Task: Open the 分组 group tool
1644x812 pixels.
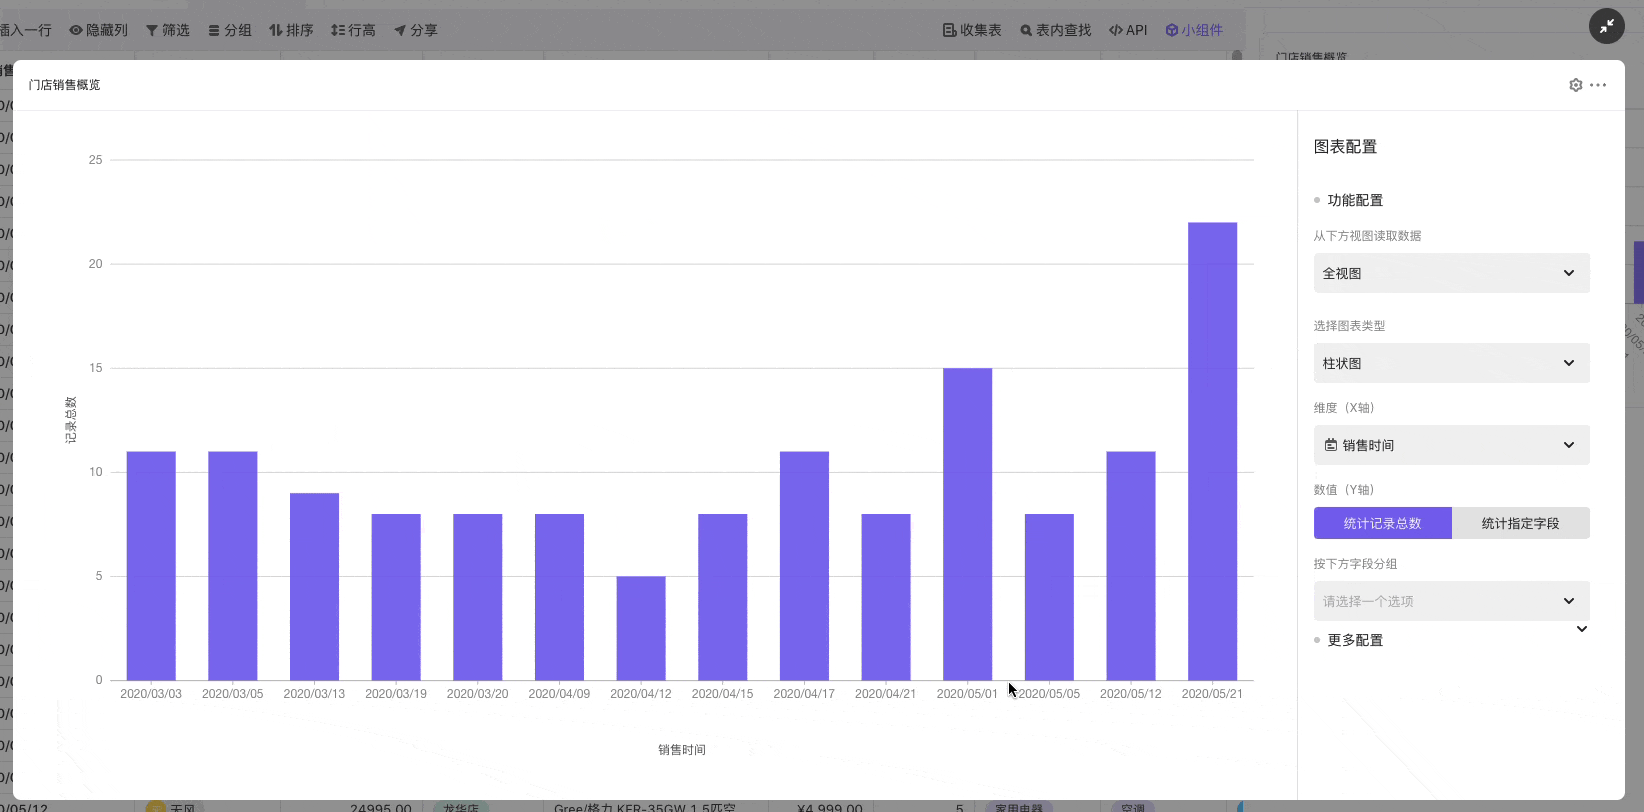Action: point(229,30)
